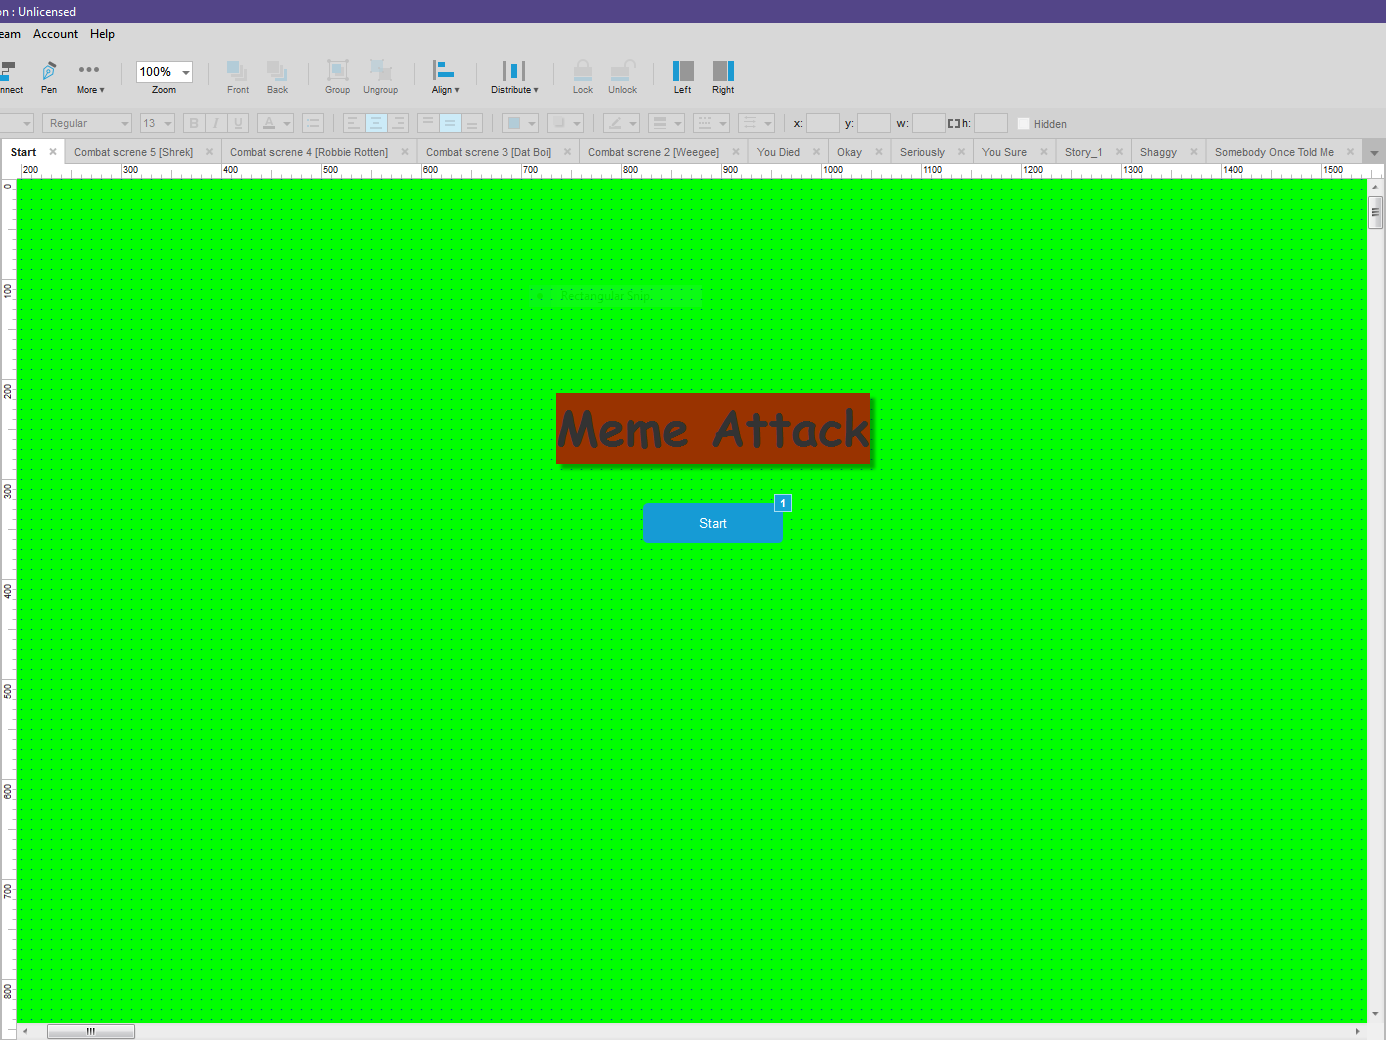This screenshot has height=1040, width=1386.
Task: Click the blue Start button on canvas
Action: point(712,523)
